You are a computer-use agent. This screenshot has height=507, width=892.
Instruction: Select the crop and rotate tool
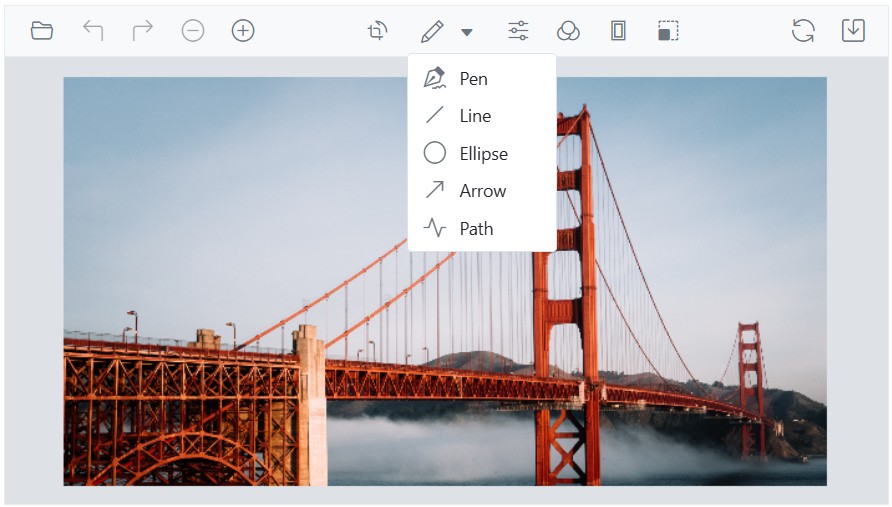click(377, 31)
